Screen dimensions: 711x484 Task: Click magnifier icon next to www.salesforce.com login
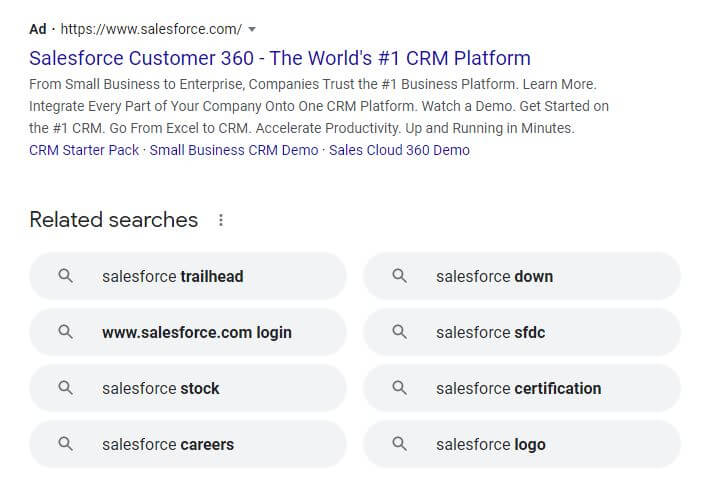(x=66, y=332)
